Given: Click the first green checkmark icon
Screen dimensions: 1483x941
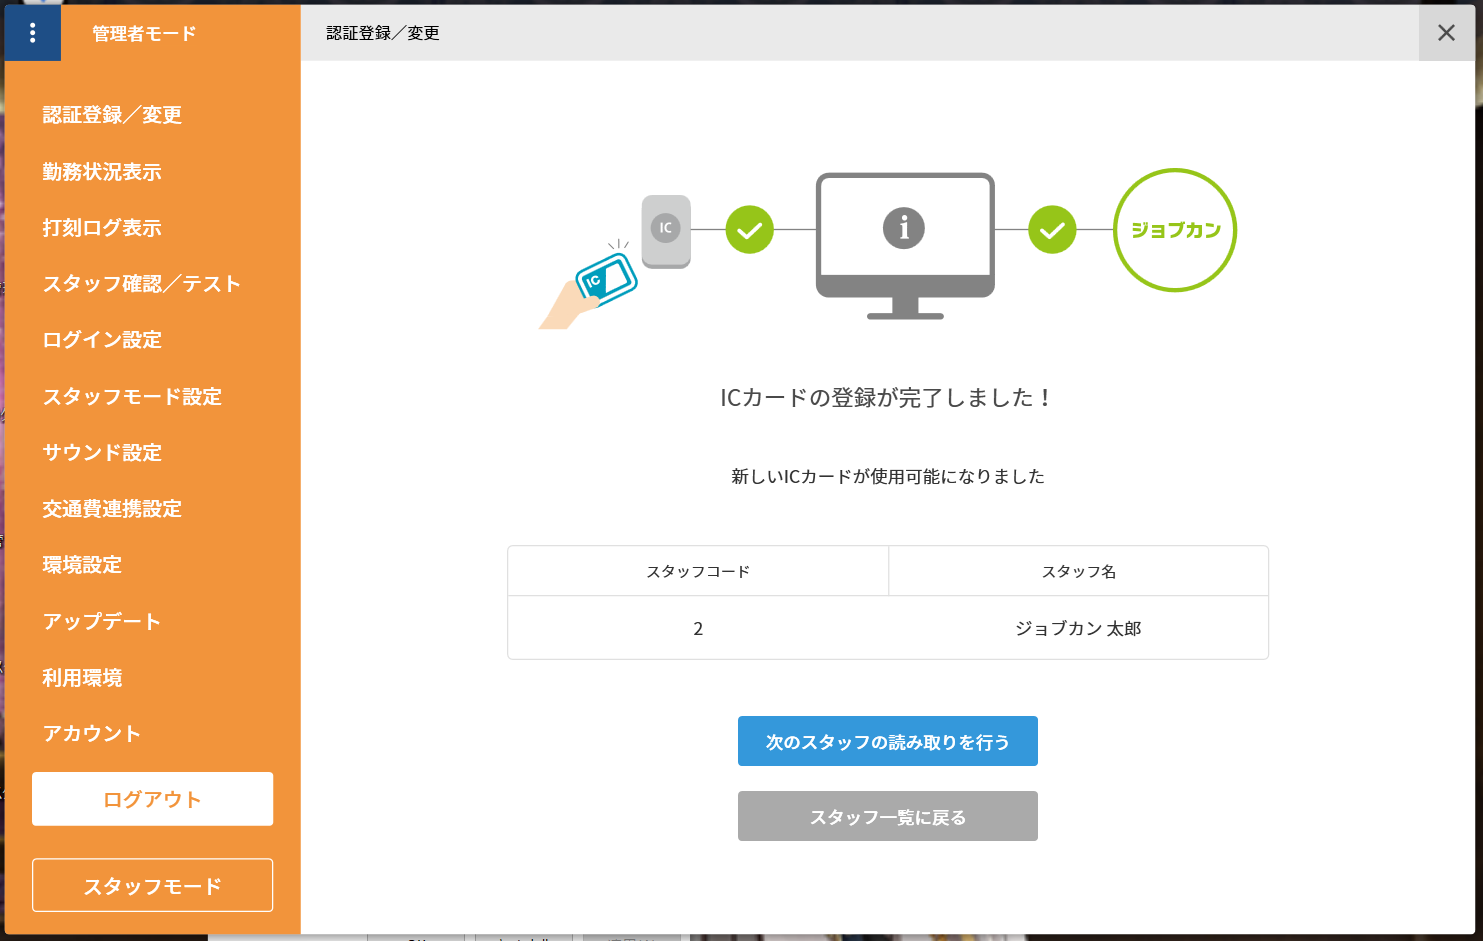Looking at the screenshot, I should [750, 230].
